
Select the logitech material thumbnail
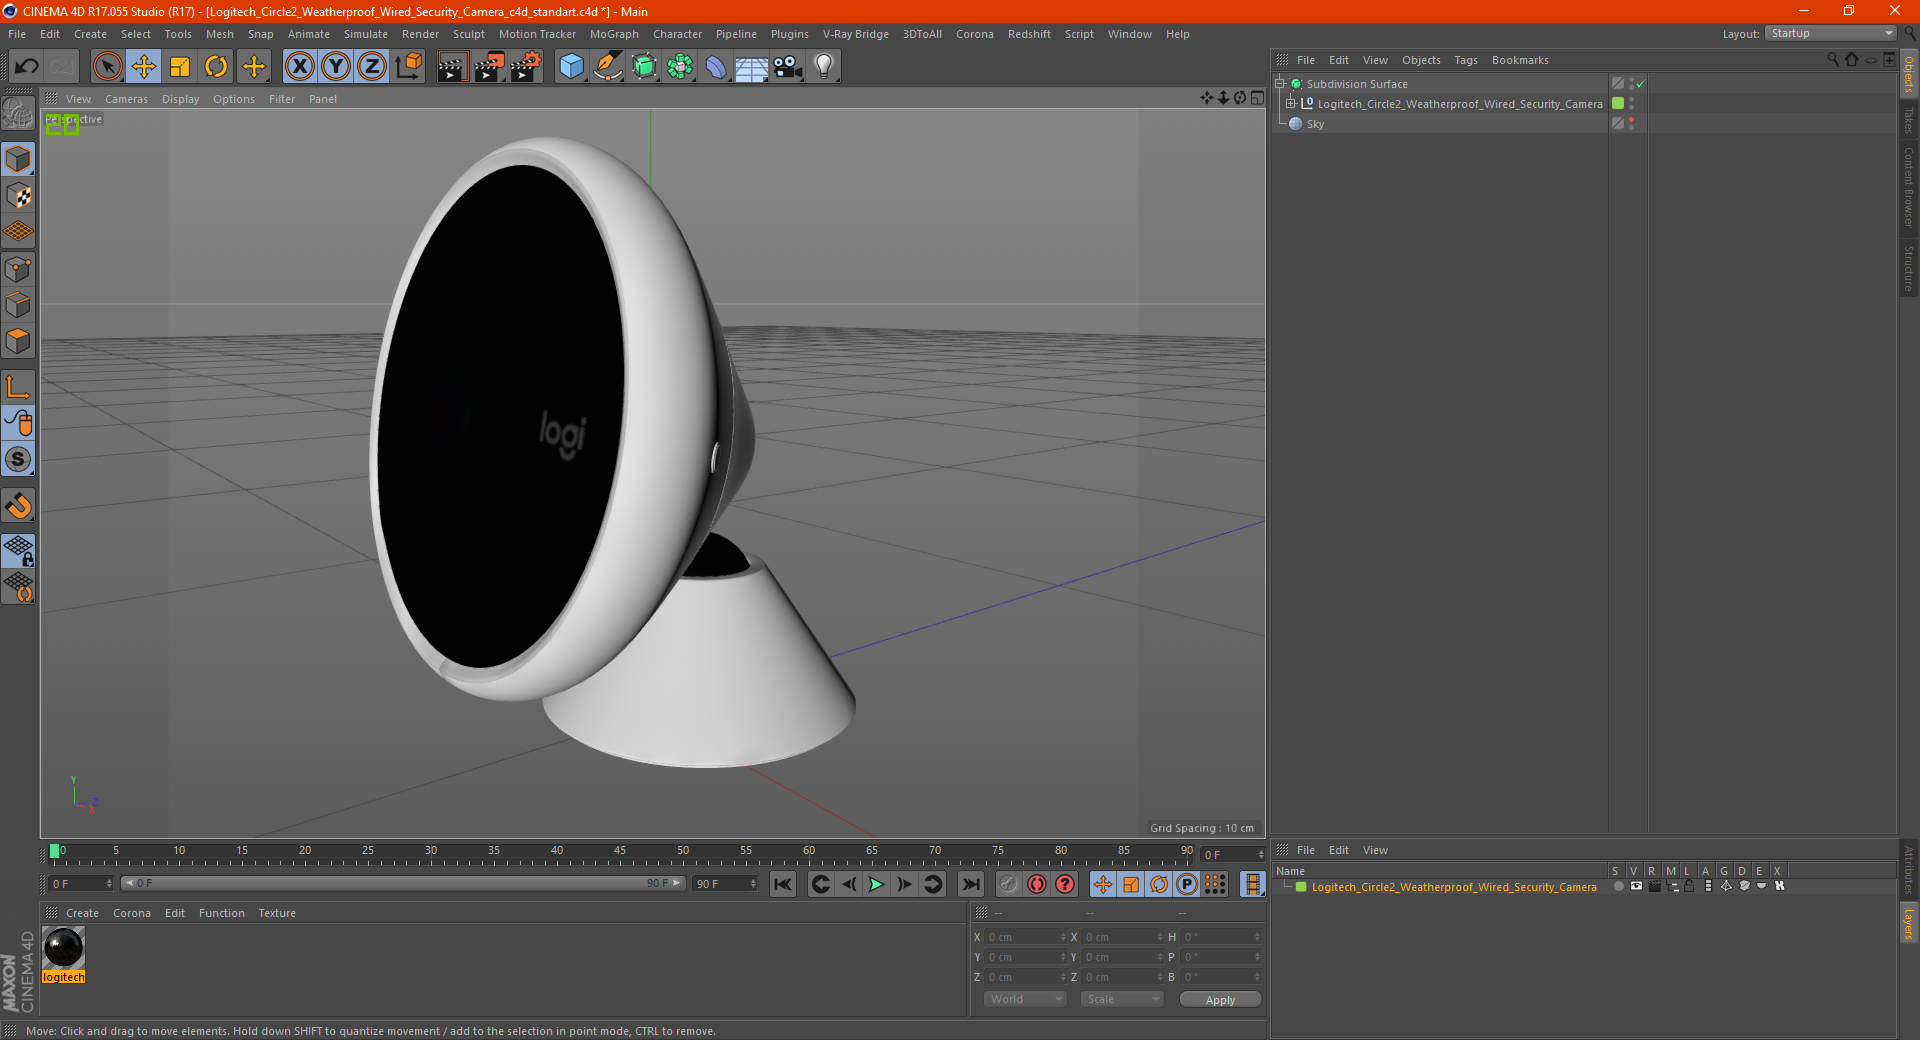click(63, 947)
